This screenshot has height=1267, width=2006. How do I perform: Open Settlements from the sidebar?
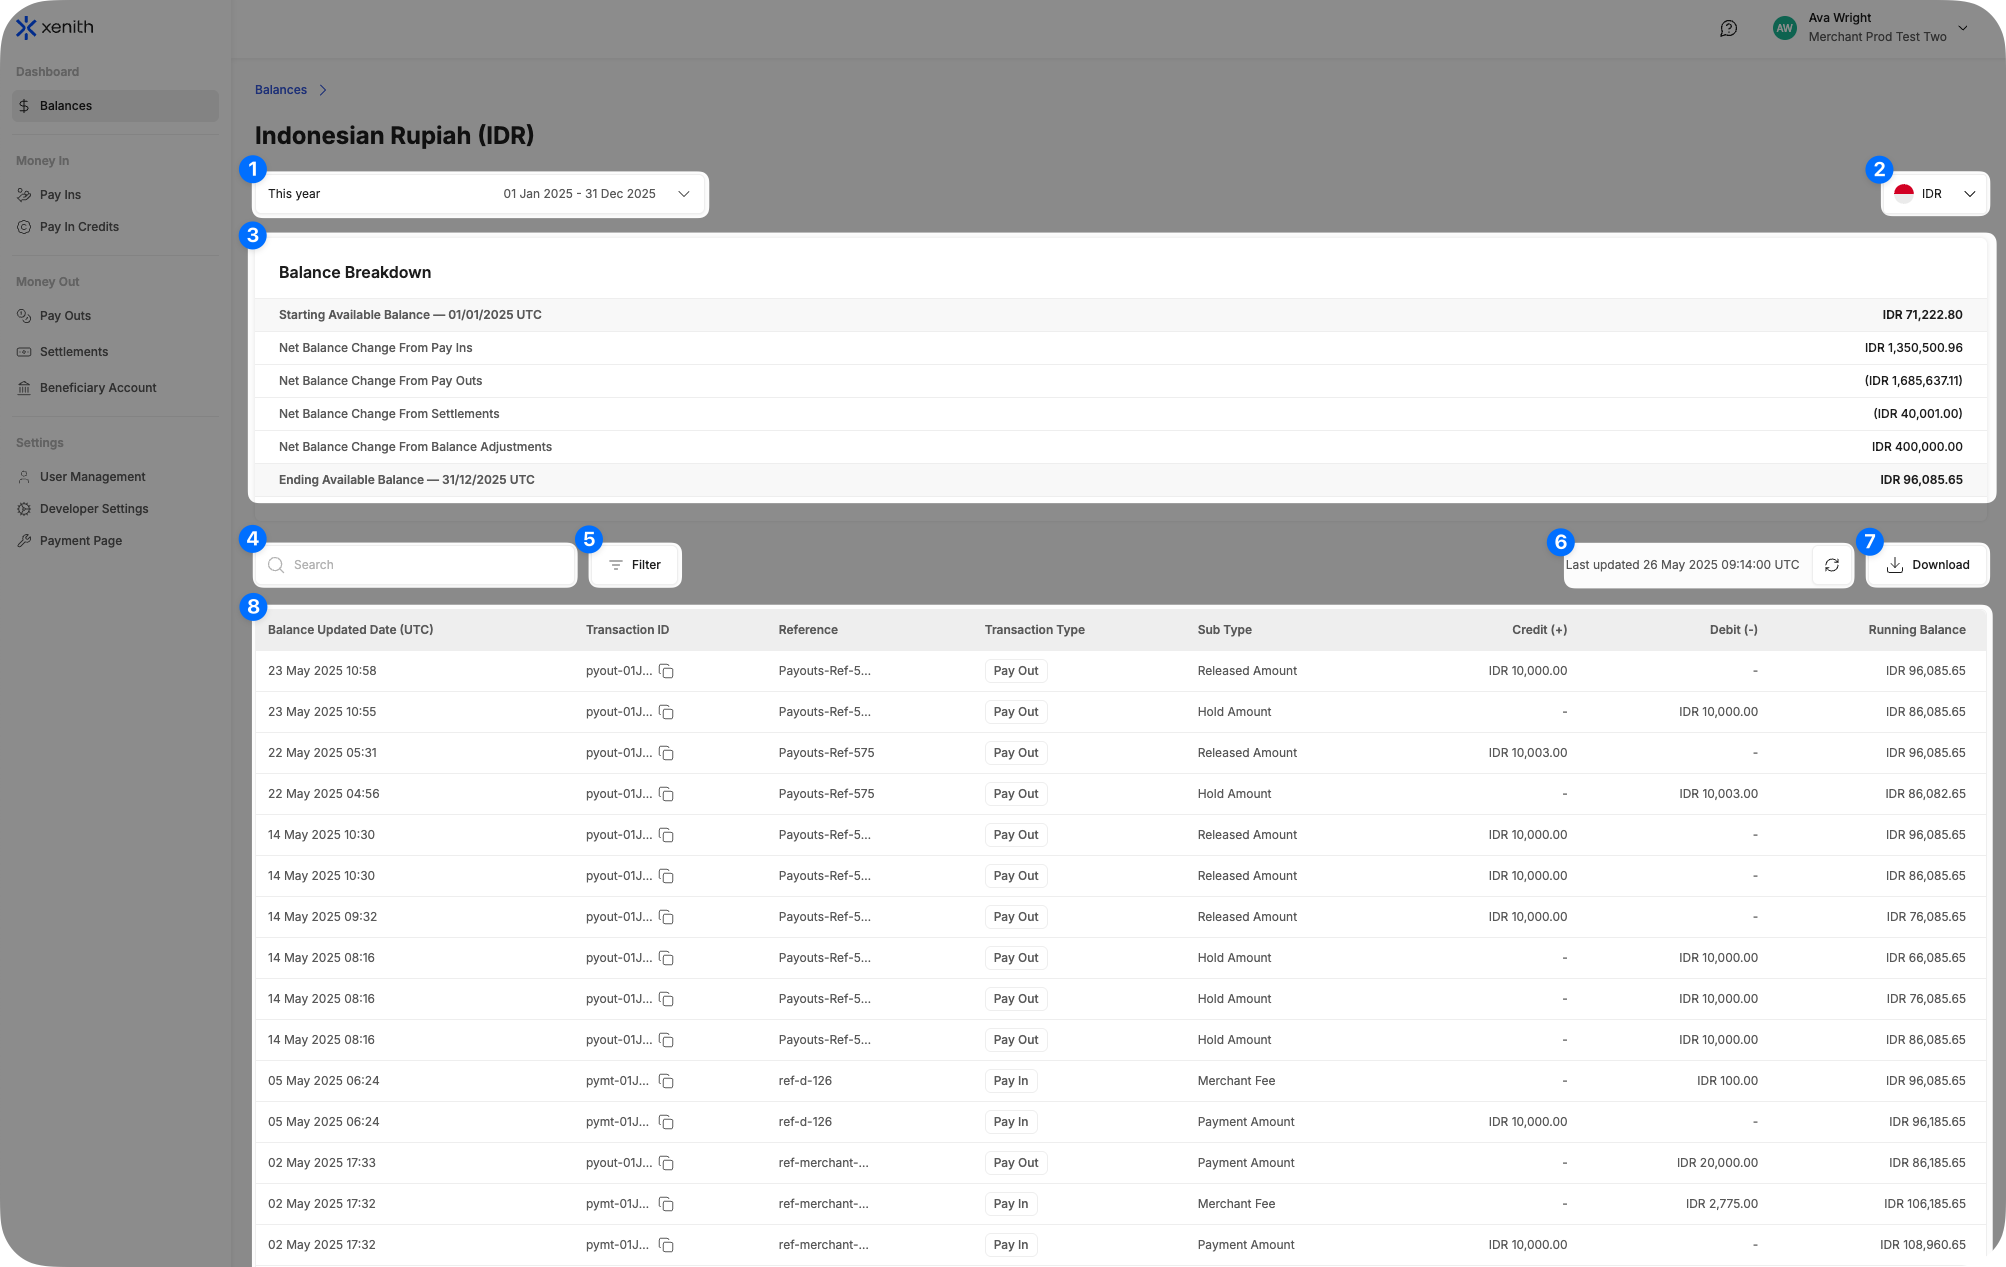(x=74, y=352)
